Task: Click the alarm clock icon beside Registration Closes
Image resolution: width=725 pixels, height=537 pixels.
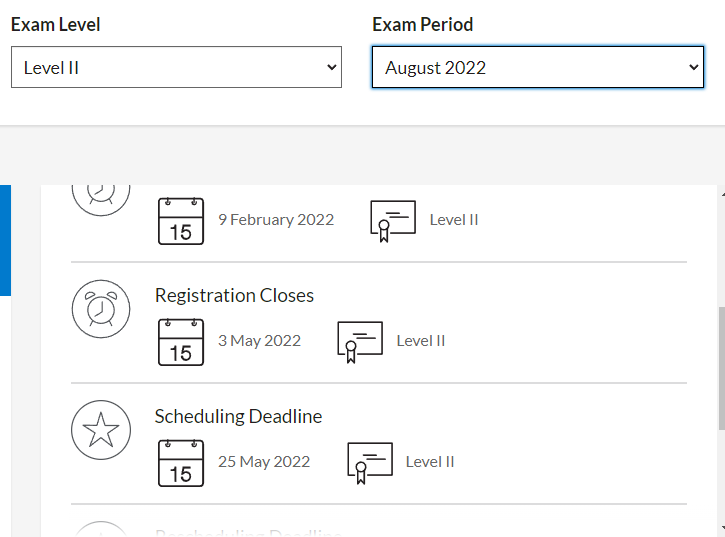Action: (101, 309)
